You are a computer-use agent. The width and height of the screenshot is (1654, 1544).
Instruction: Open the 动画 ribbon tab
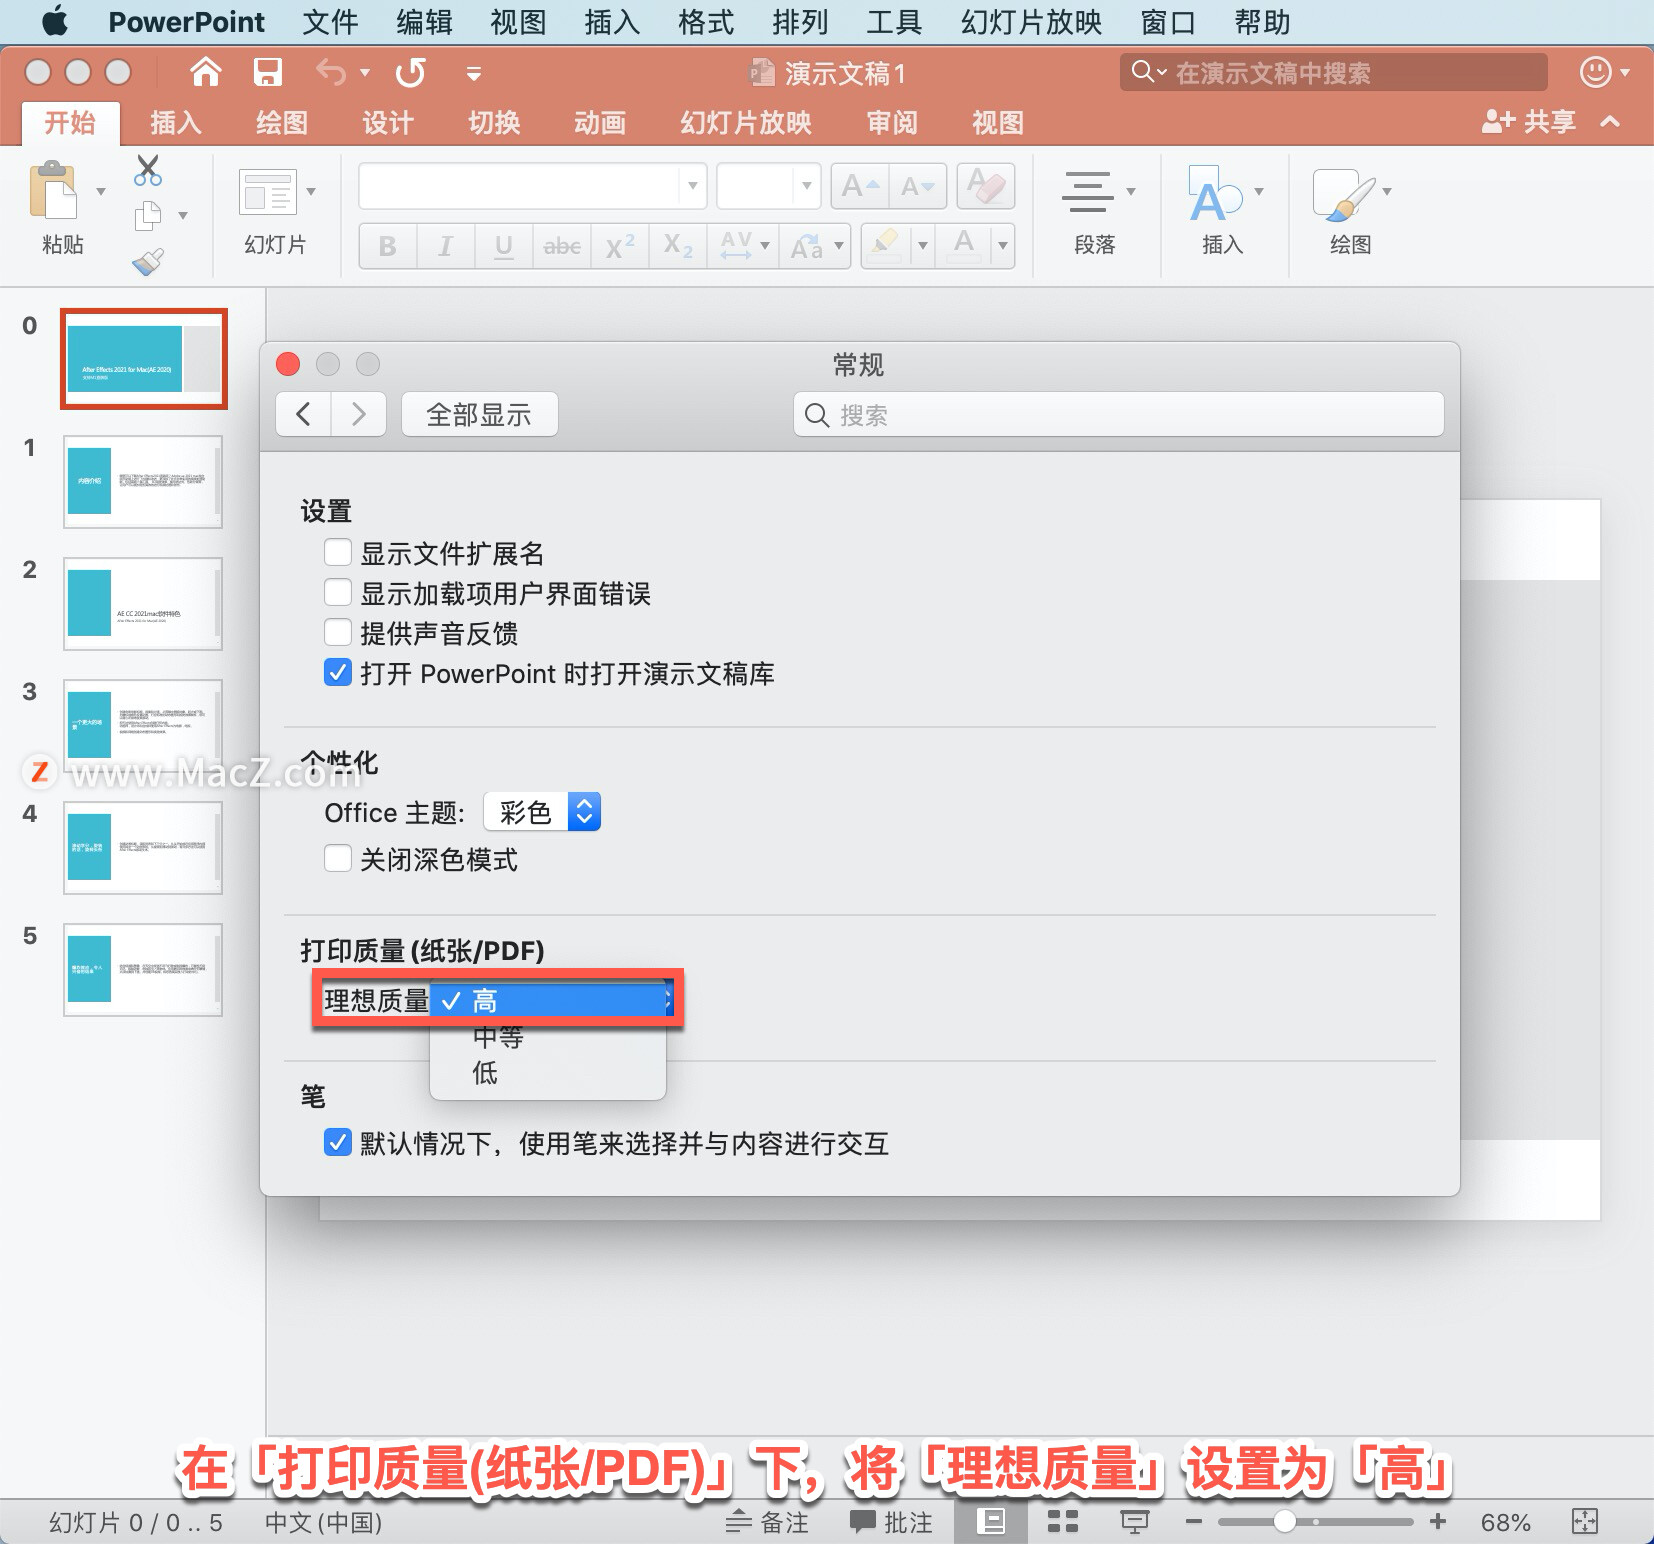[600, 123]
